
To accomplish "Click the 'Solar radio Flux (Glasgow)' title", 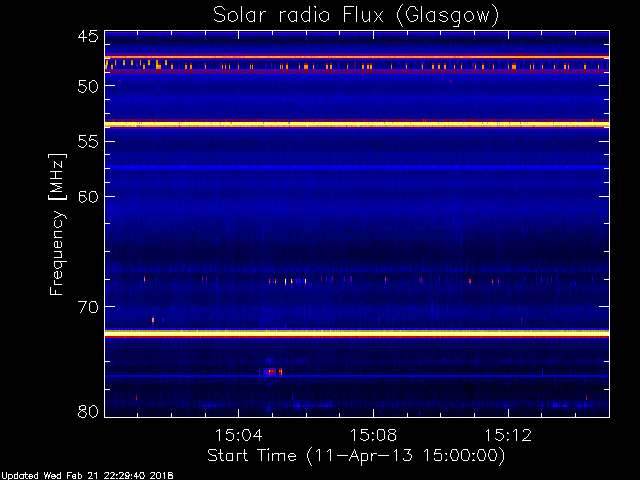I will click(x=356, y=16).
